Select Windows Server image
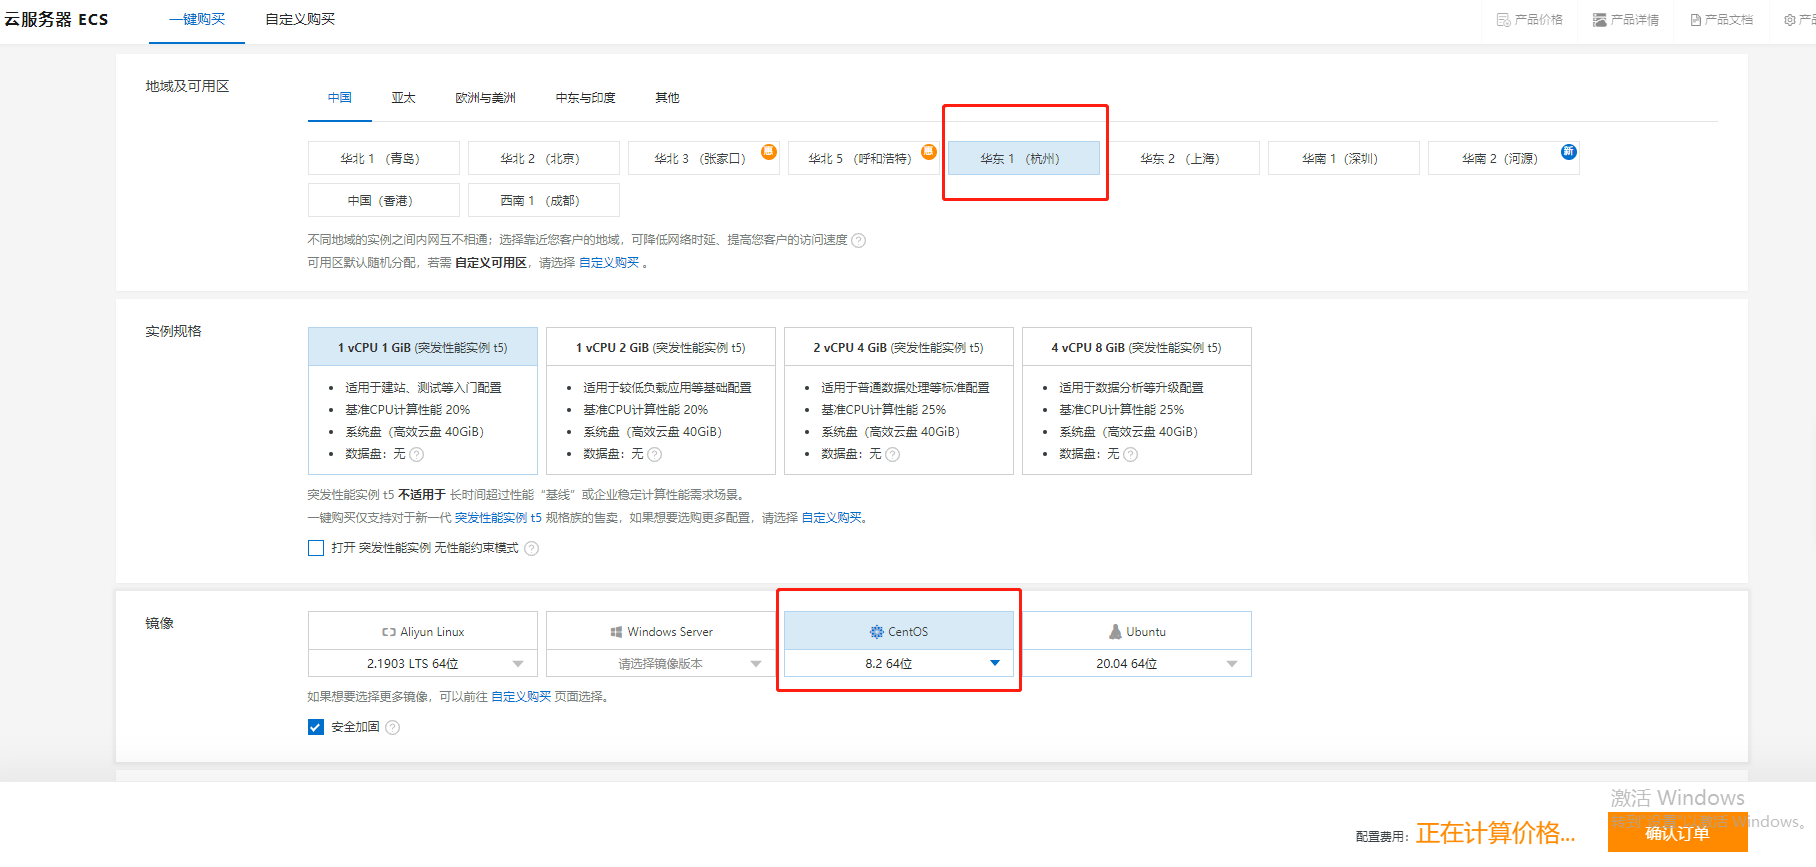The width and height of the screenshot is (1816, 867). pyautogui.click(x=661, y=631)
